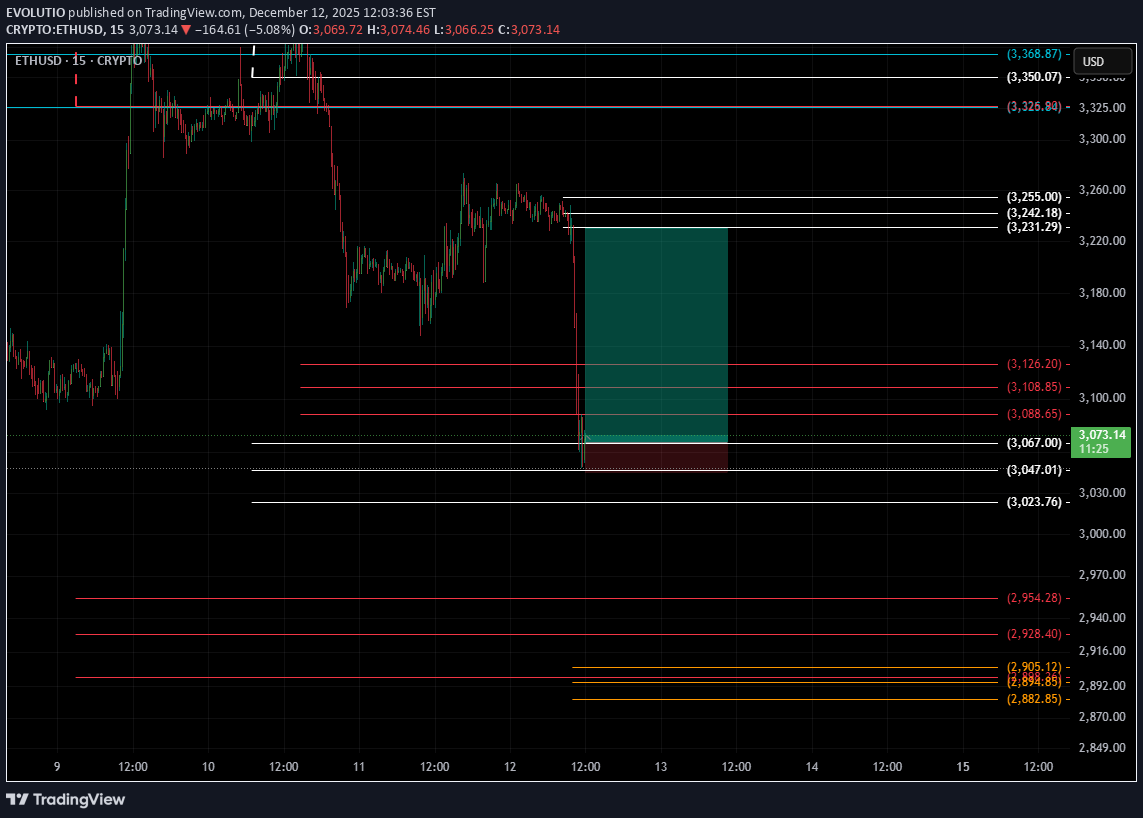The width and height of the screenshot is (1143, 818).
Task: Click 3,260.00 on the price axis
Action: pos(1101,190)
